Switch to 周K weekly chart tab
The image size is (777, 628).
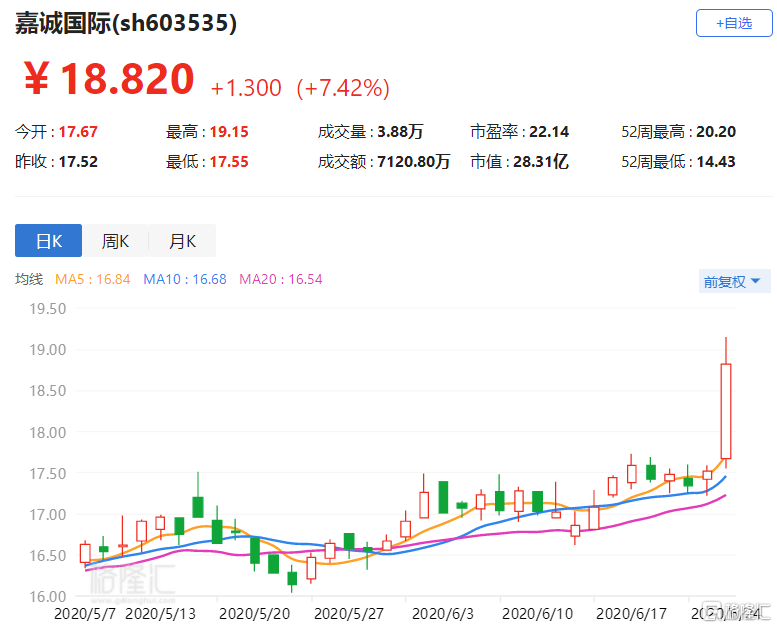115,240
